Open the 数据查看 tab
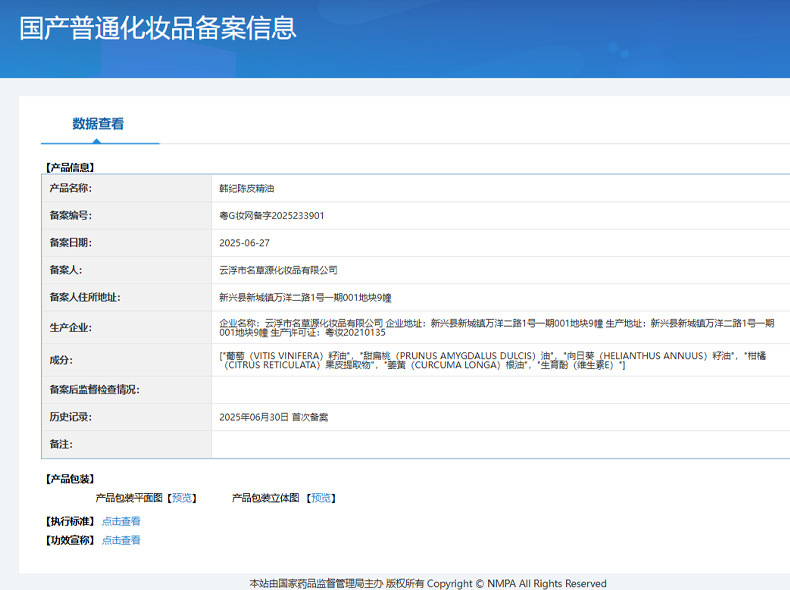 tap(98, 124)
